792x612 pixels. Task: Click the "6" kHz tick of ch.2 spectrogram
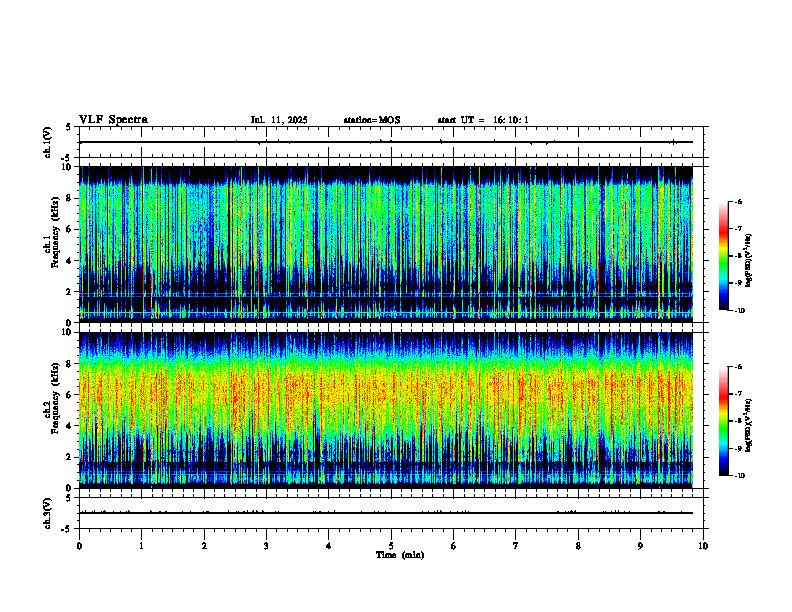coord(70,395)
